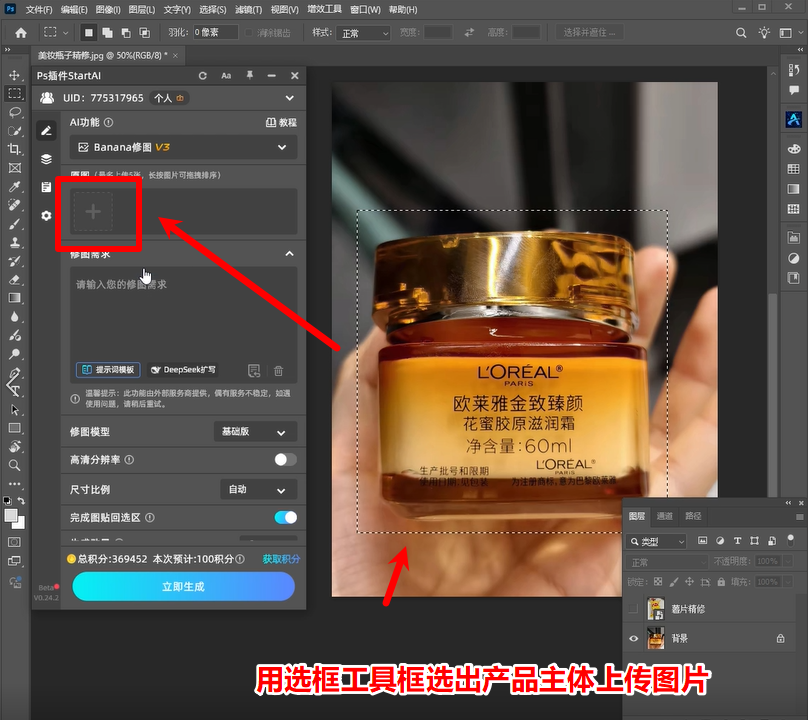The width and height of the screenshot is (808, 720).
Task: Open Banana修图 V3 function dropdown
Action: [183, 147]
